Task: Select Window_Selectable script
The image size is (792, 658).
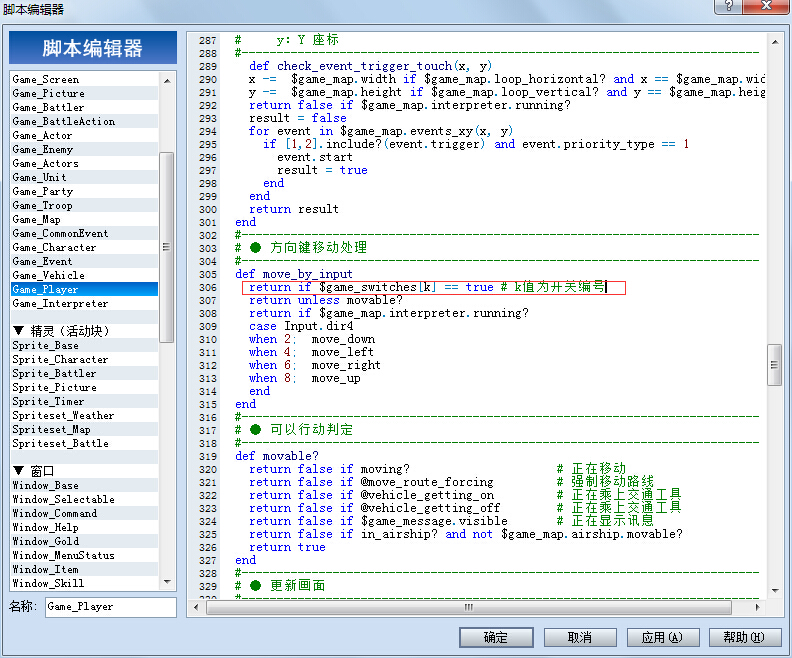Action: click(x=84, y=499)
